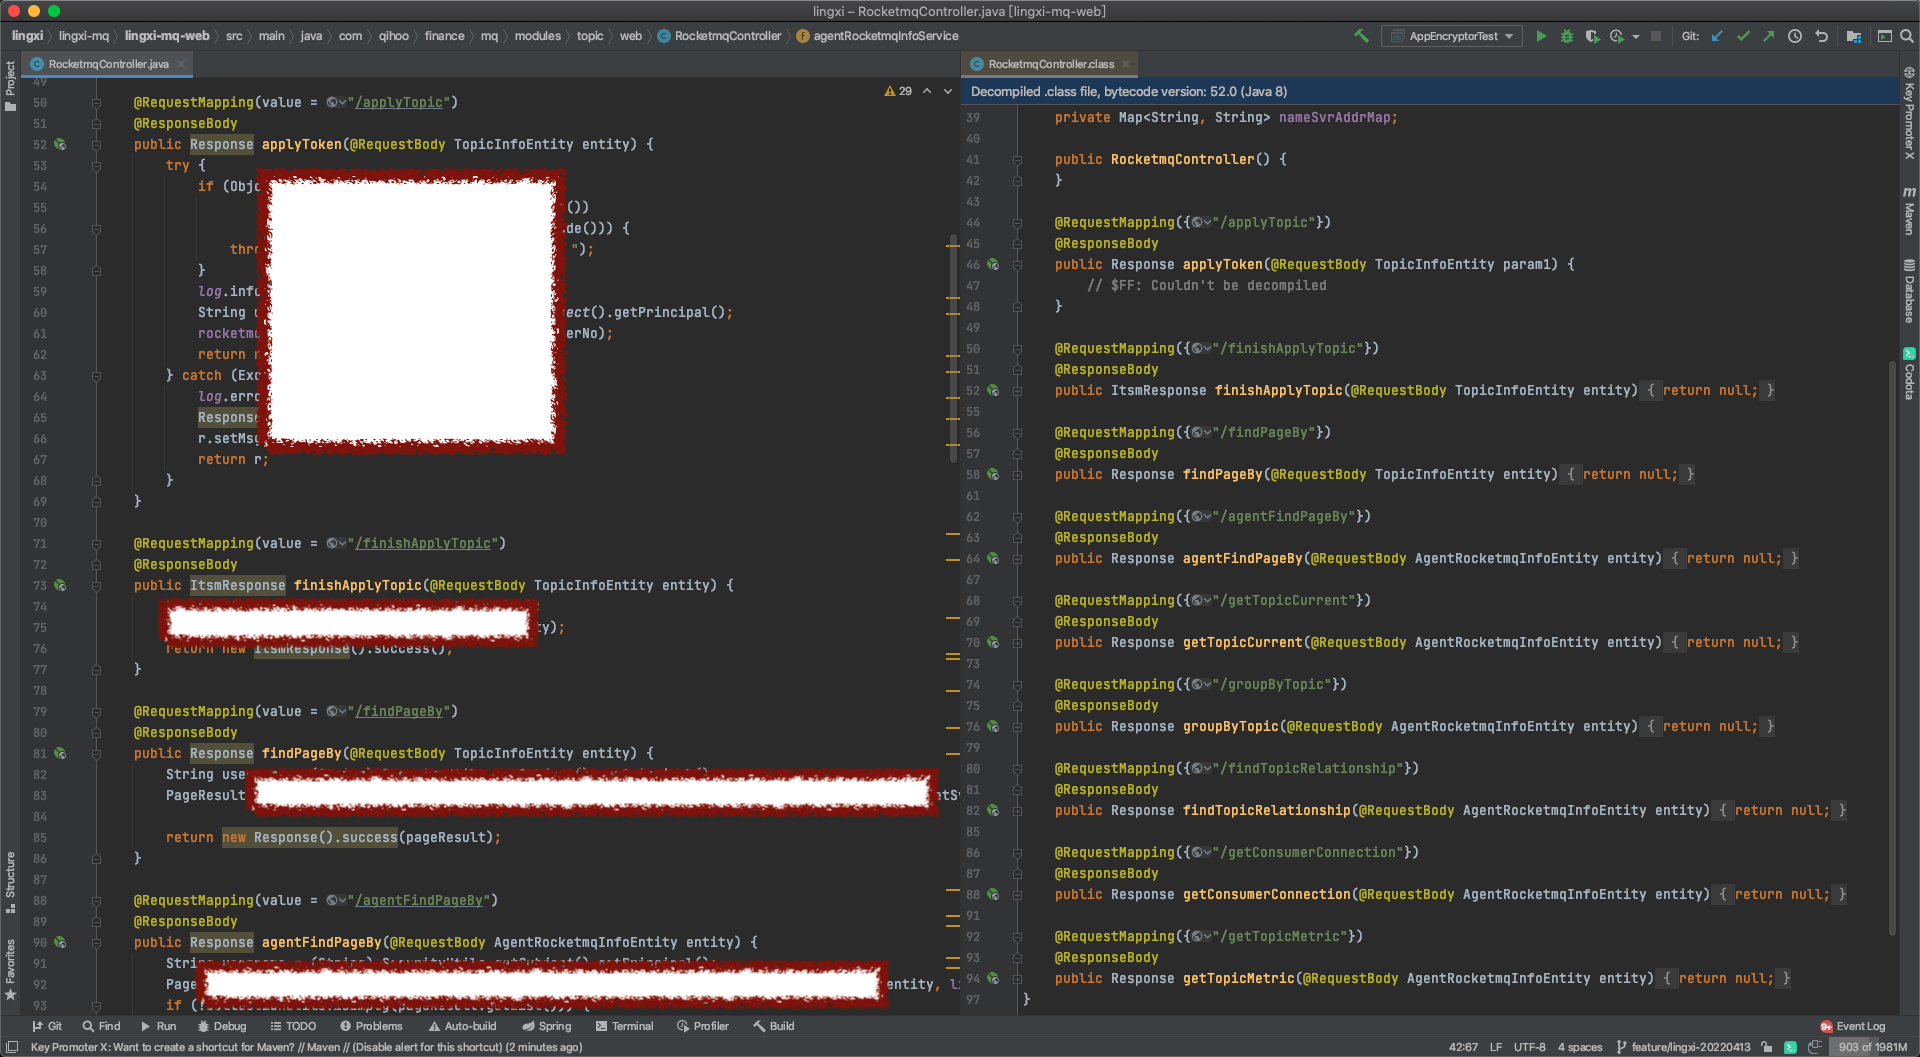Click the Git branch feature/lingxi-20220413
The width and height of the screenshot is (1920, 1057).
[1683, 1047]
